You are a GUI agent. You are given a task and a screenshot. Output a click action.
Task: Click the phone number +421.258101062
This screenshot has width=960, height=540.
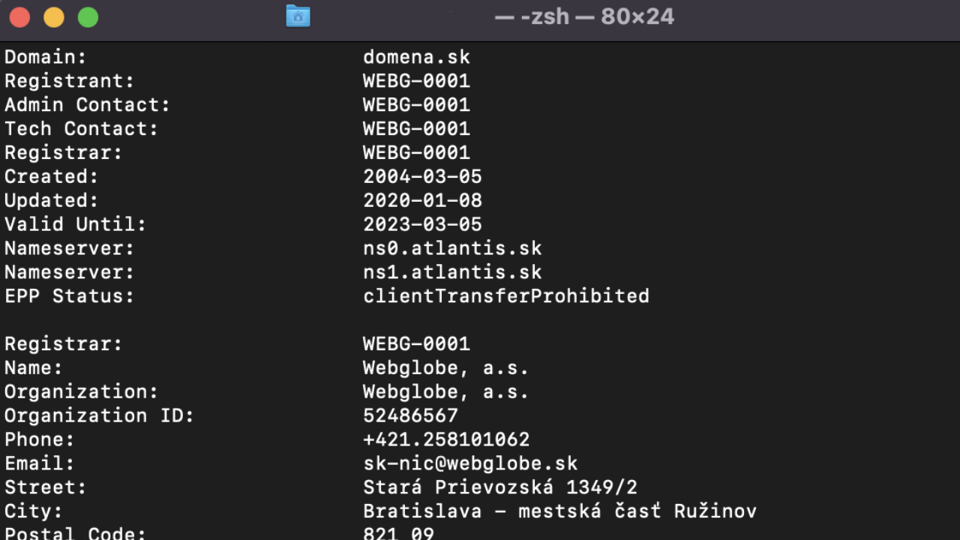[x=446, y=440]
